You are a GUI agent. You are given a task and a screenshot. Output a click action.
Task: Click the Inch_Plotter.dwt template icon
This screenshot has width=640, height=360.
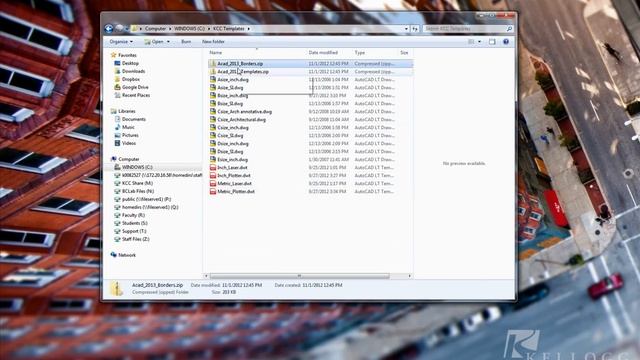[x=213, y=176]
